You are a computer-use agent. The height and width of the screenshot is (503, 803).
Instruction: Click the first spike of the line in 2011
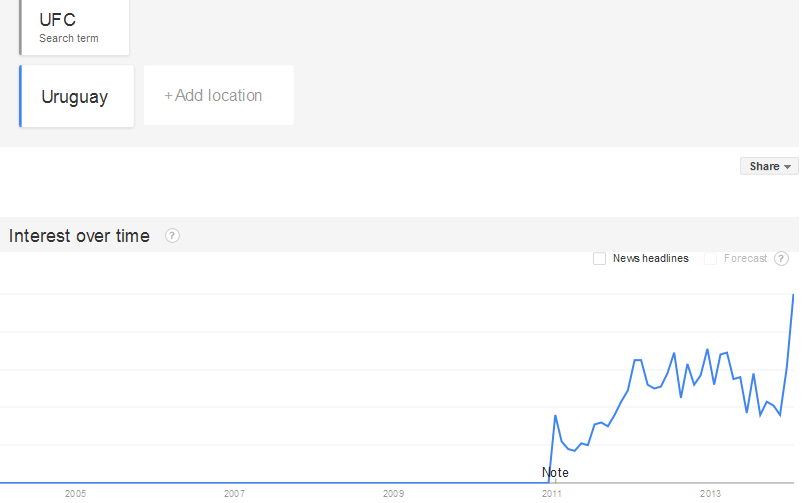tap(555, 415)
